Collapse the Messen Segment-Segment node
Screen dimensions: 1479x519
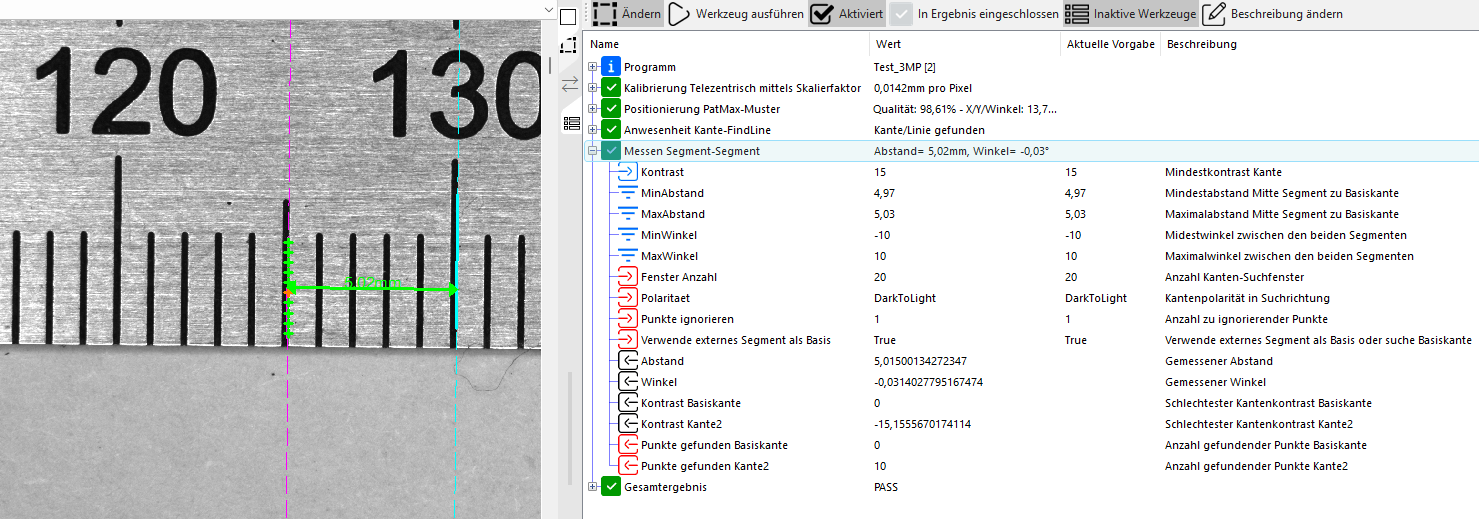593,151
